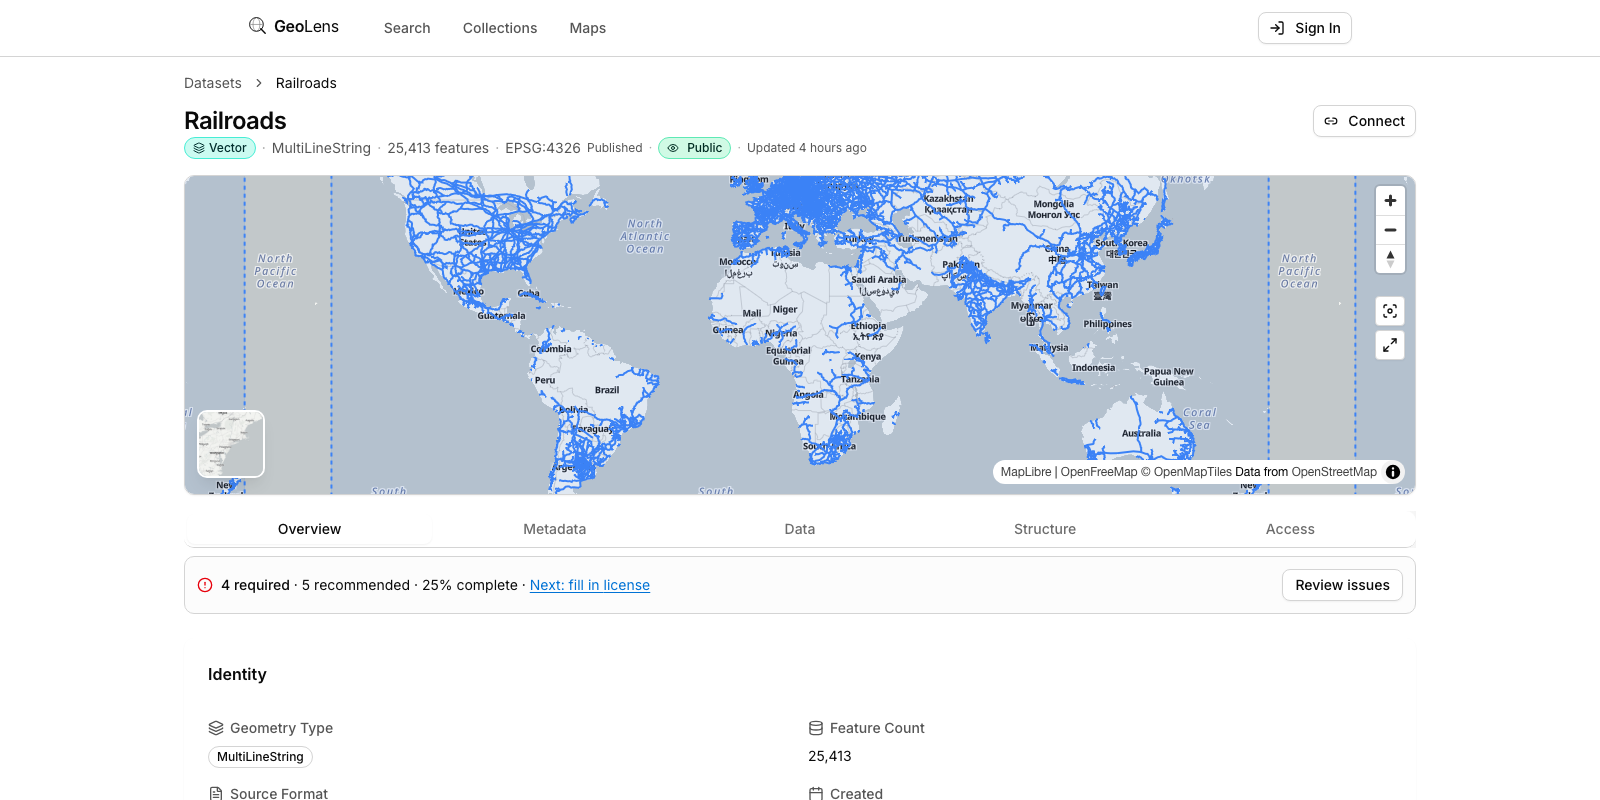Click the Published status text

coord(615,148)
